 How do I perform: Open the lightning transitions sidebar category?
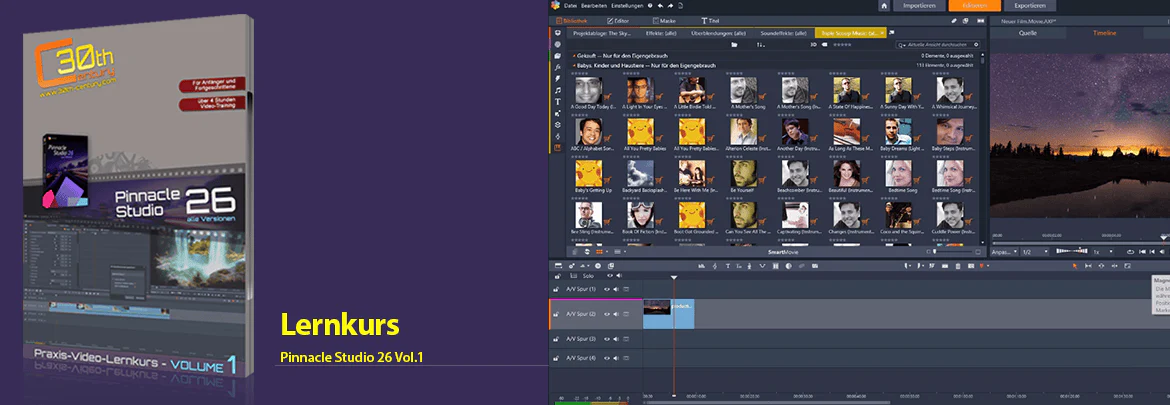point(557,78)
